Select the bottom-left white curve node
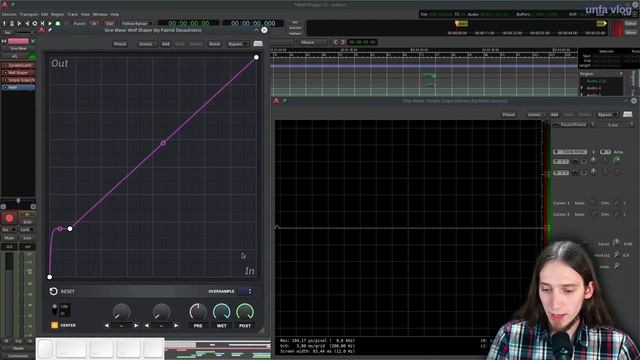 tap(49, 277)
